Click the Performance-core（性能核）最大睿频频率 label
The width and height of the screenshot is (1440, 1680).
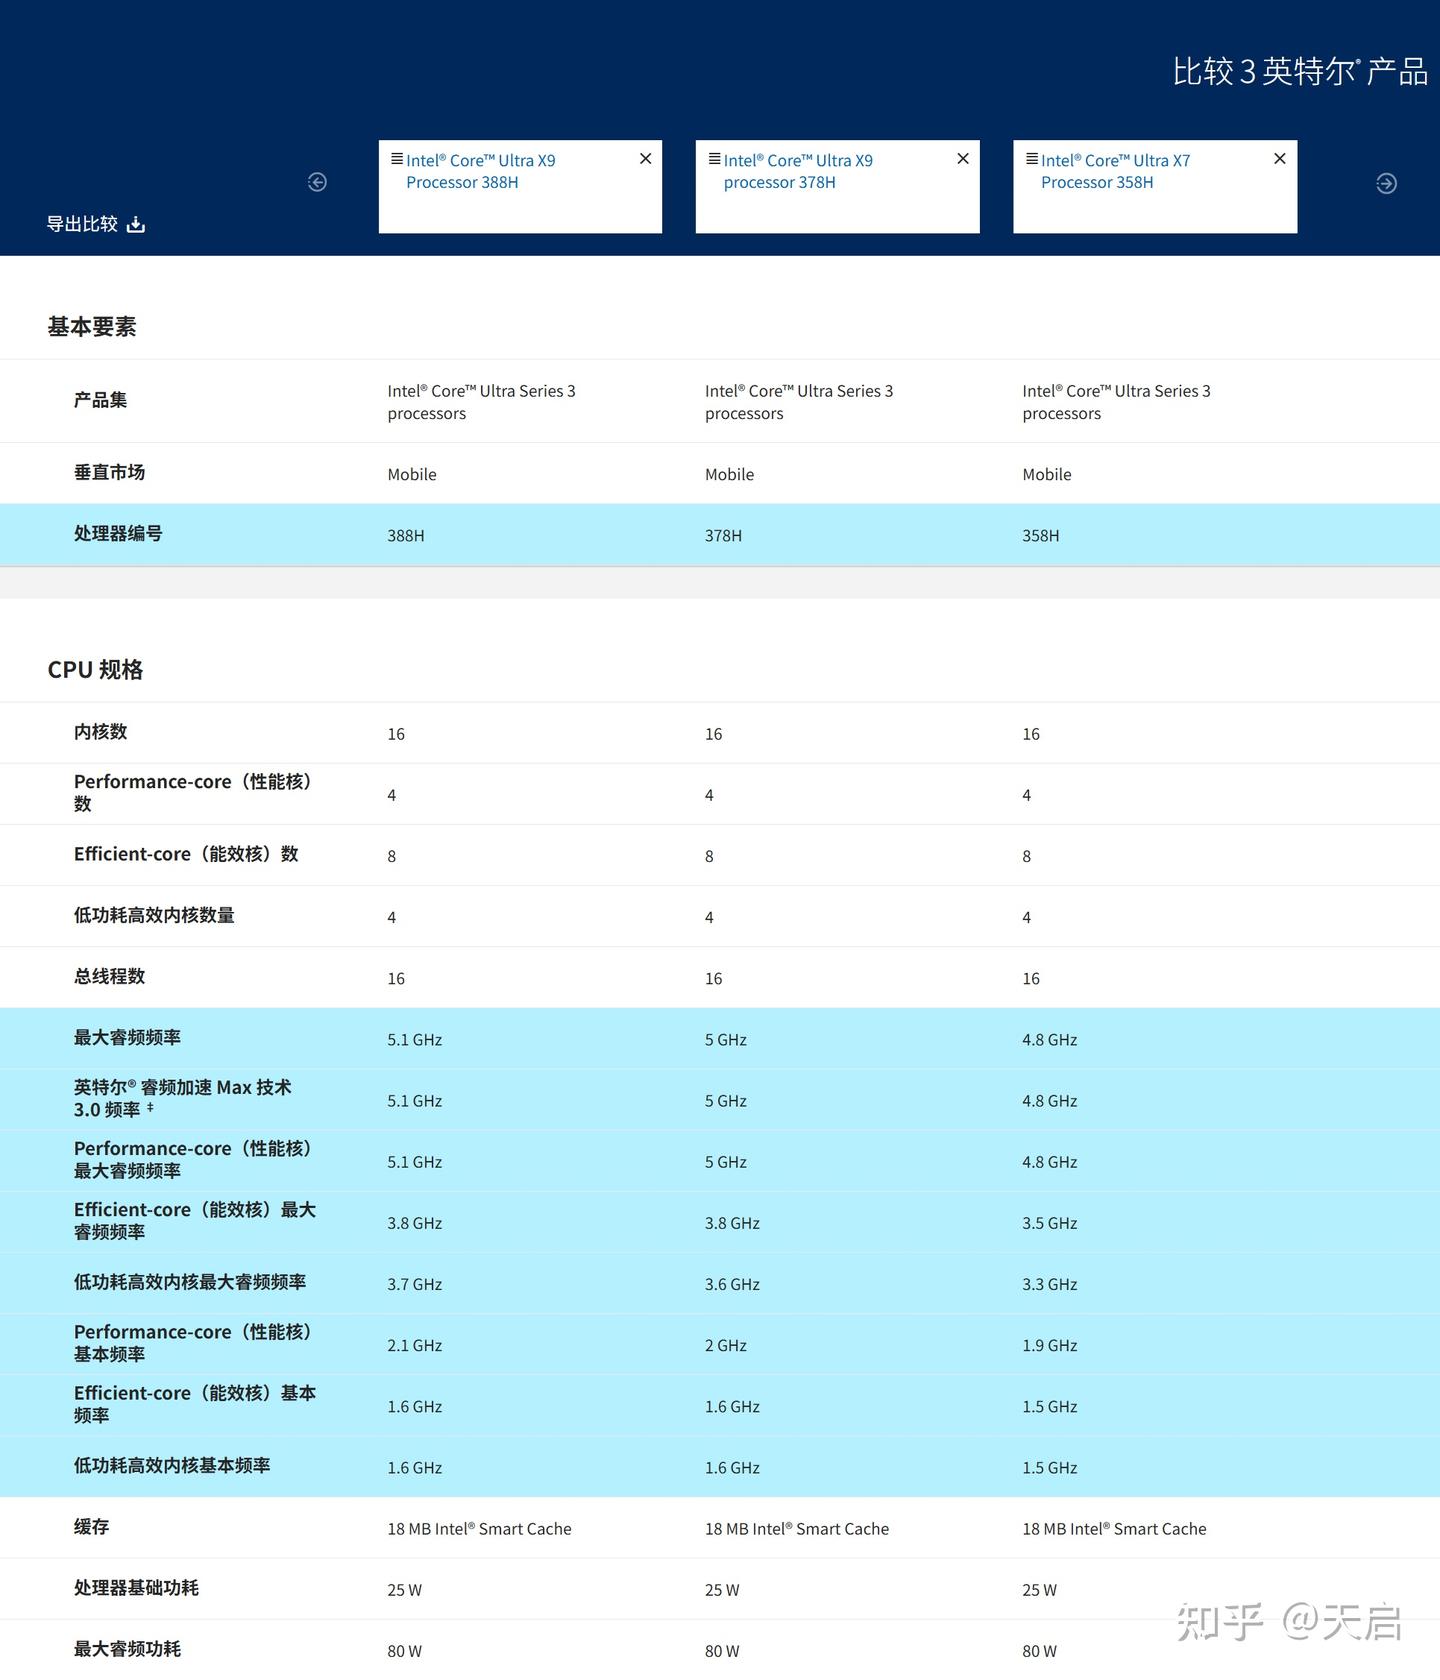click(193, 1159)
